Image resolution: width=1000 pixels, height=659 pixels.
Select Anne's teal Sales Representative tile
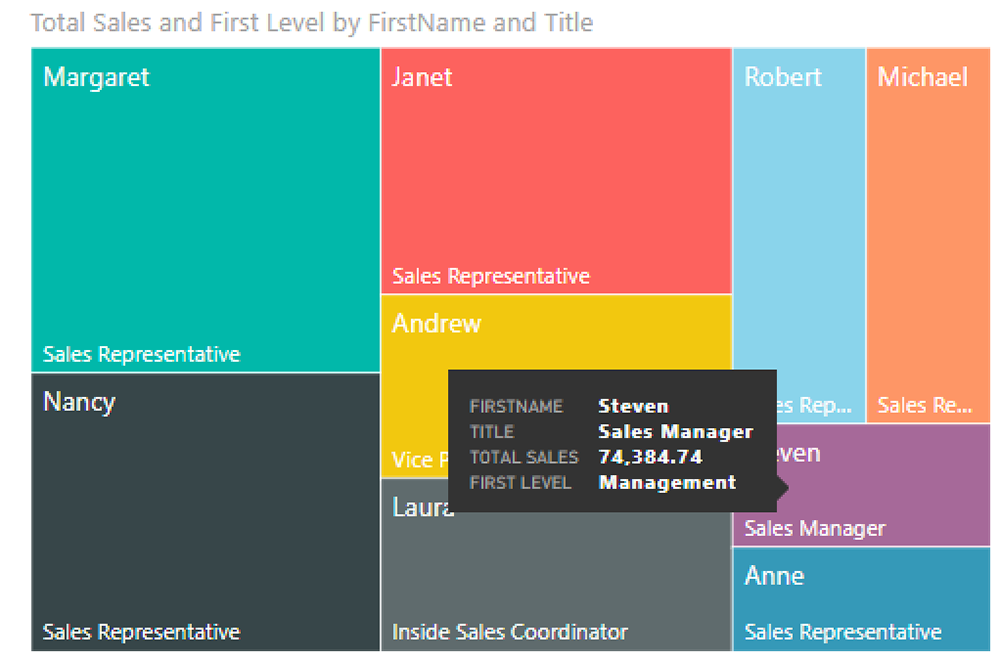860,590
